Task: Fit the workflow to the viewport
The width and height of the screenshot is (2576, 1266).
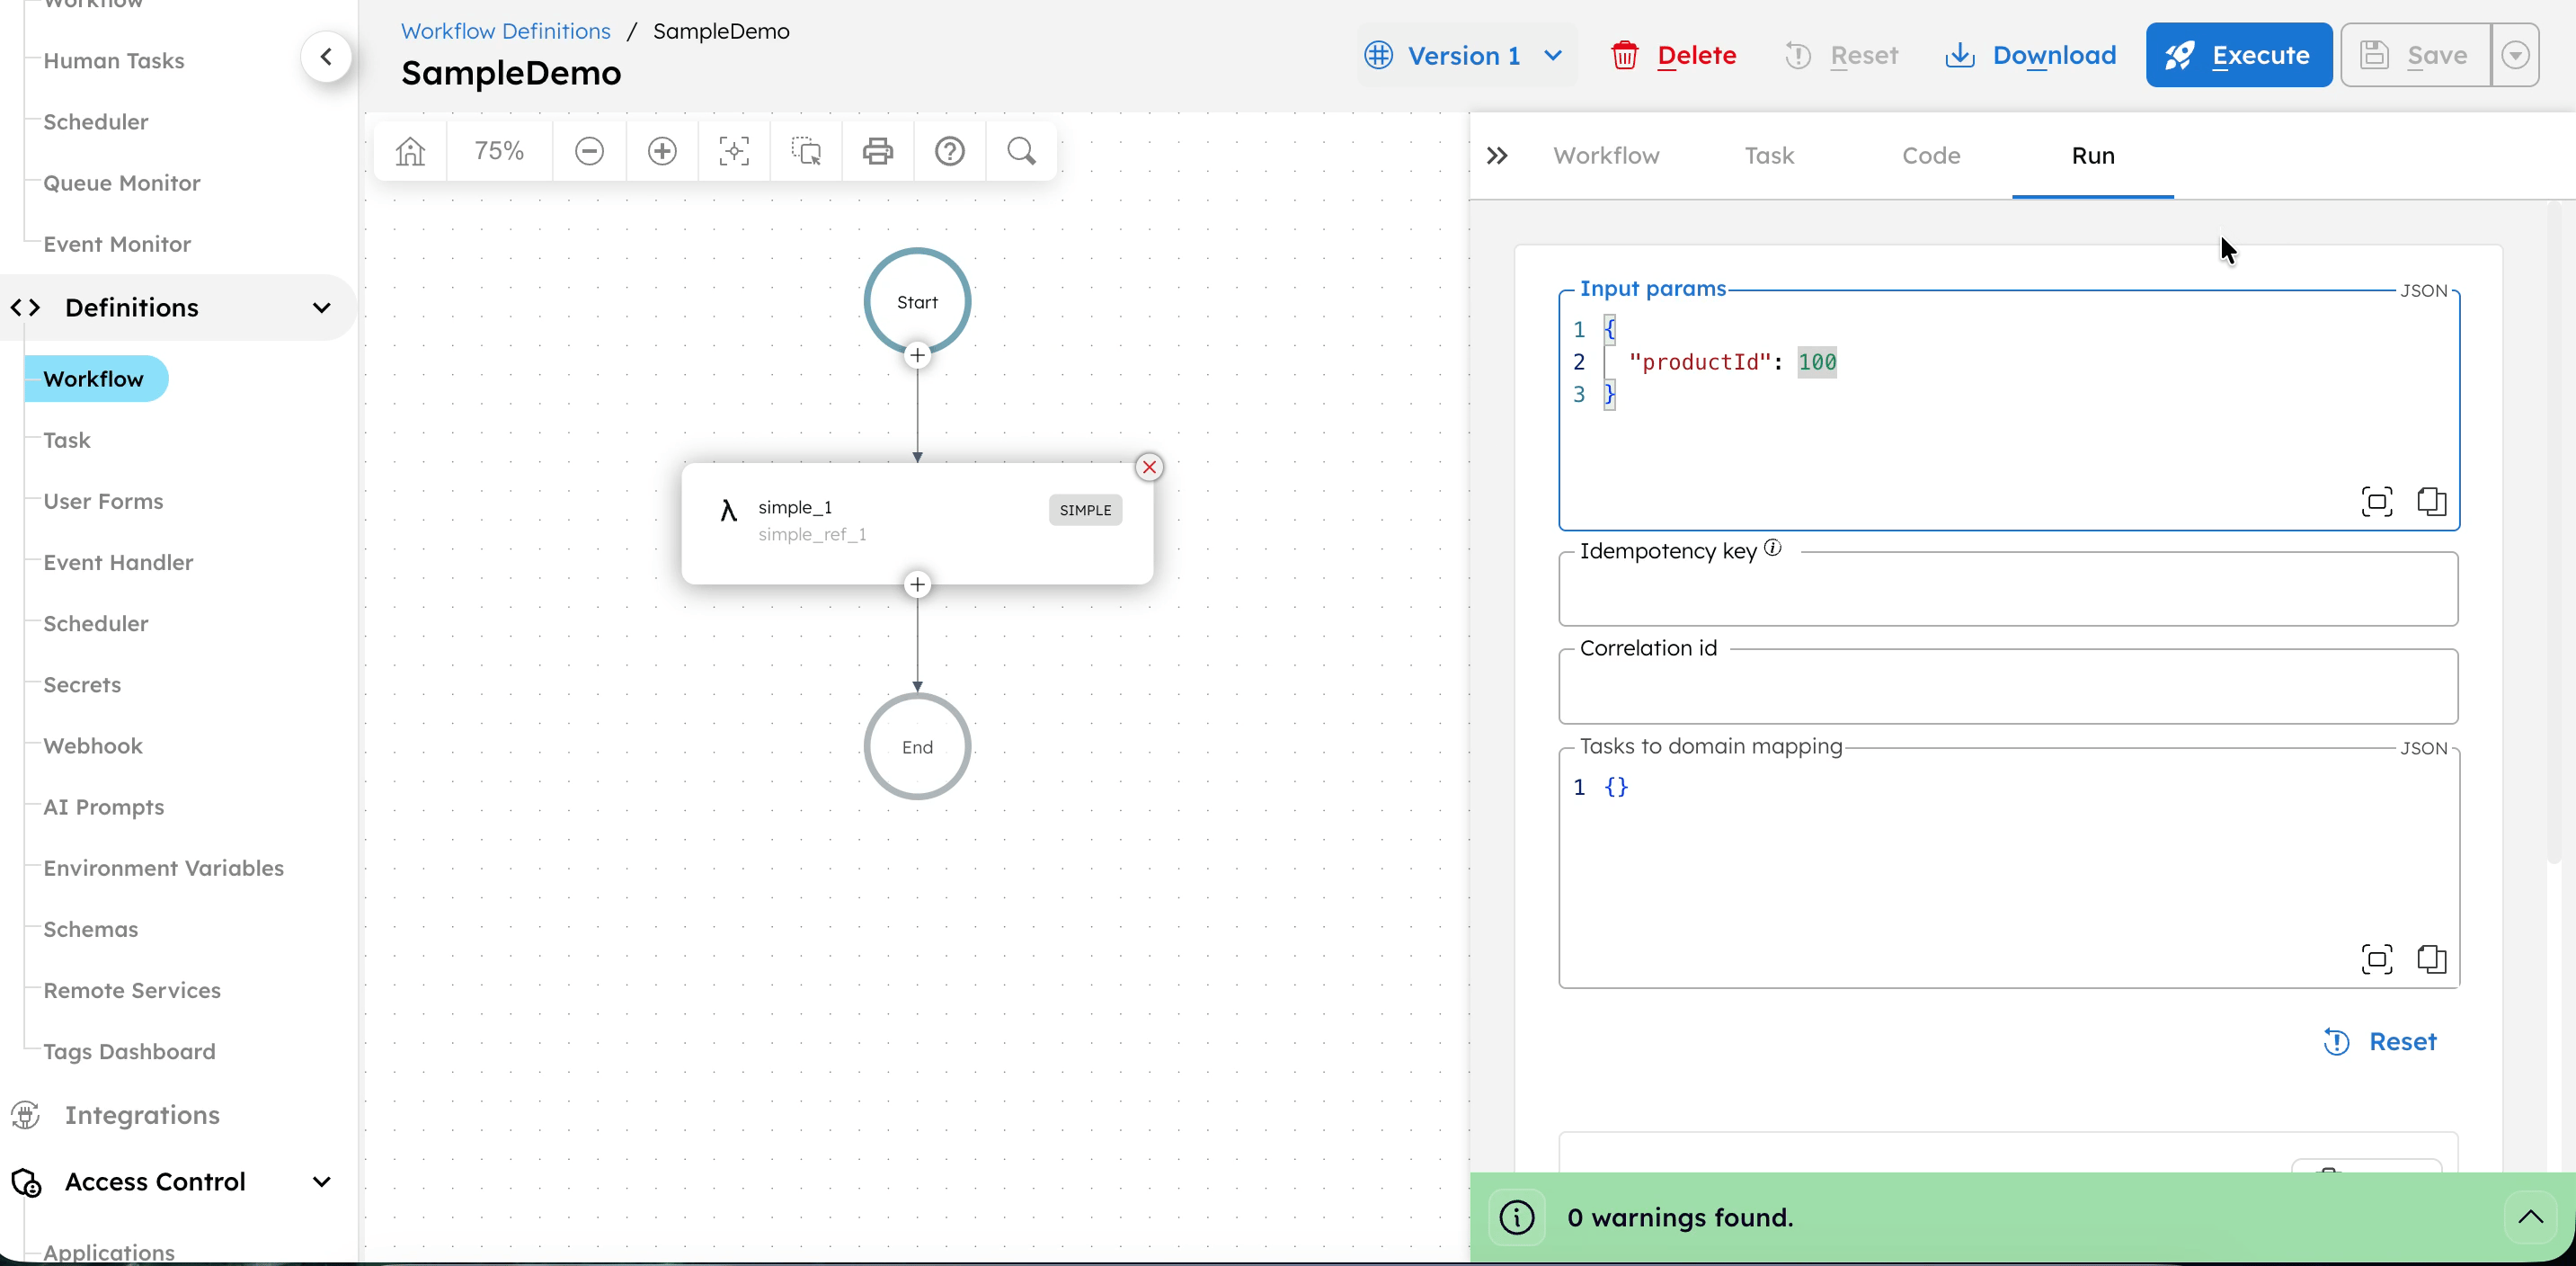Action: (733, 151)
